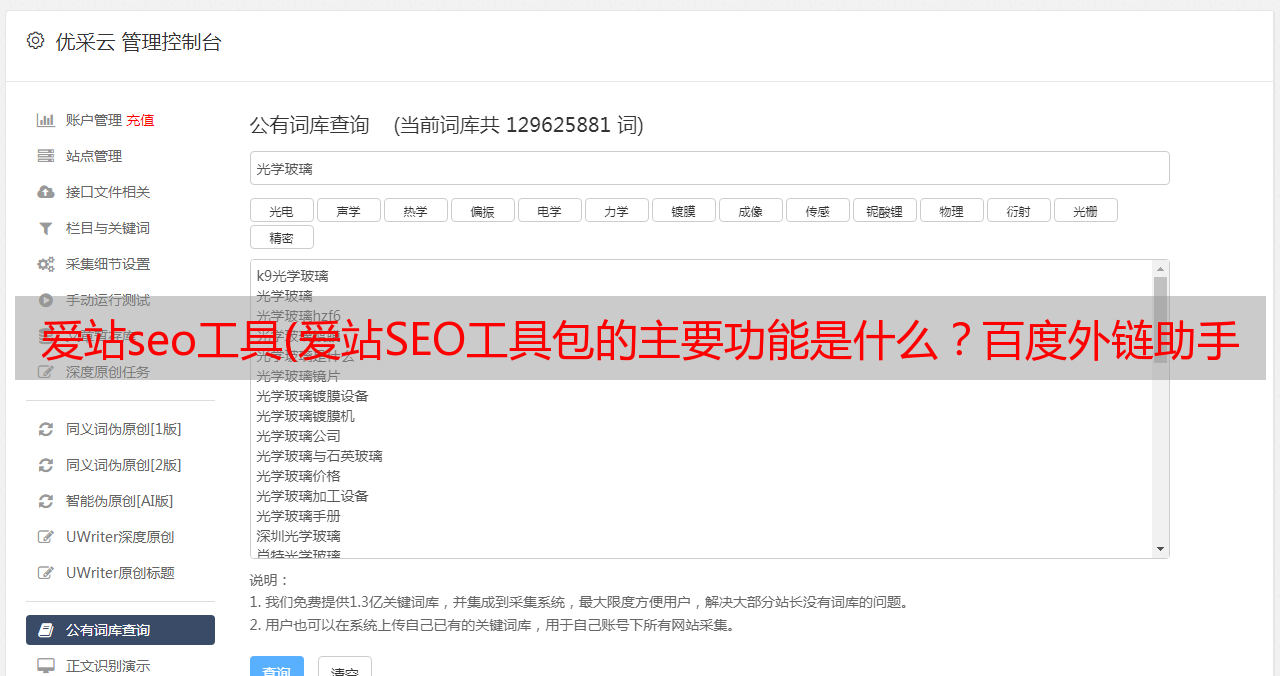Click the 传感 tag button

pyautogui.click(x=817, y=210)
